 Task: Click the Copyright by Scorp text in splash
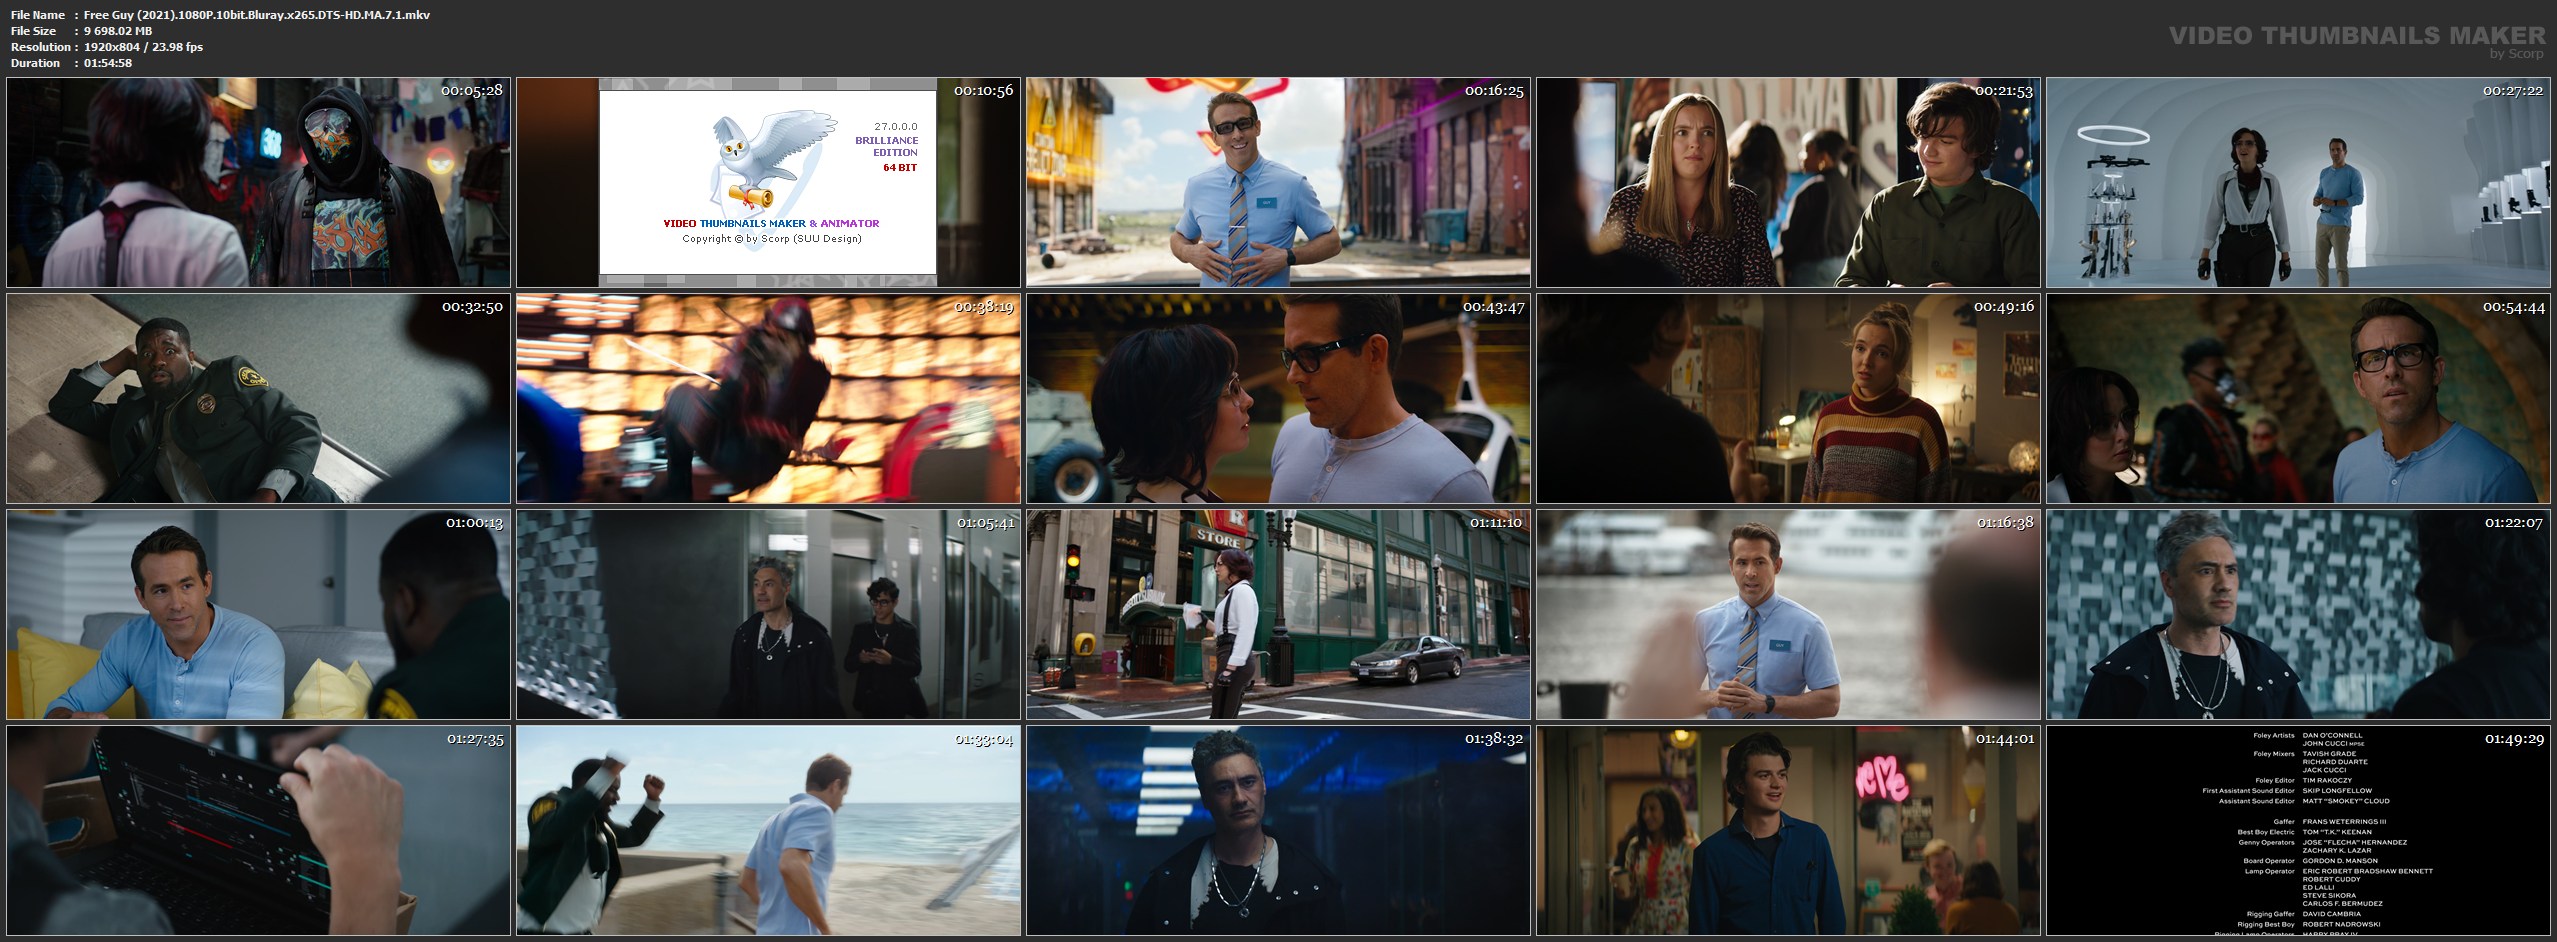coord(771,239)
